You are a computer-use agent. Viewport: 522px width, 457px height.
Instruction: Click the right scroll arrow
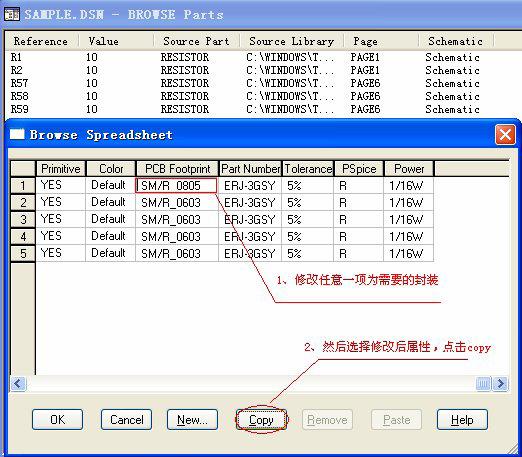(501, 383)
